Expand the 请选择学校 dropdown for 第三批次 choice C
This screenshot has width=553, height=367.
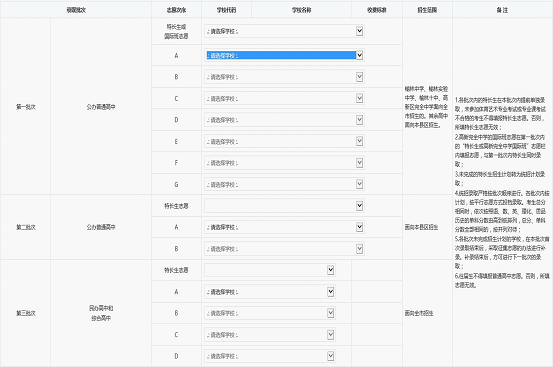[x=270, y=335]
